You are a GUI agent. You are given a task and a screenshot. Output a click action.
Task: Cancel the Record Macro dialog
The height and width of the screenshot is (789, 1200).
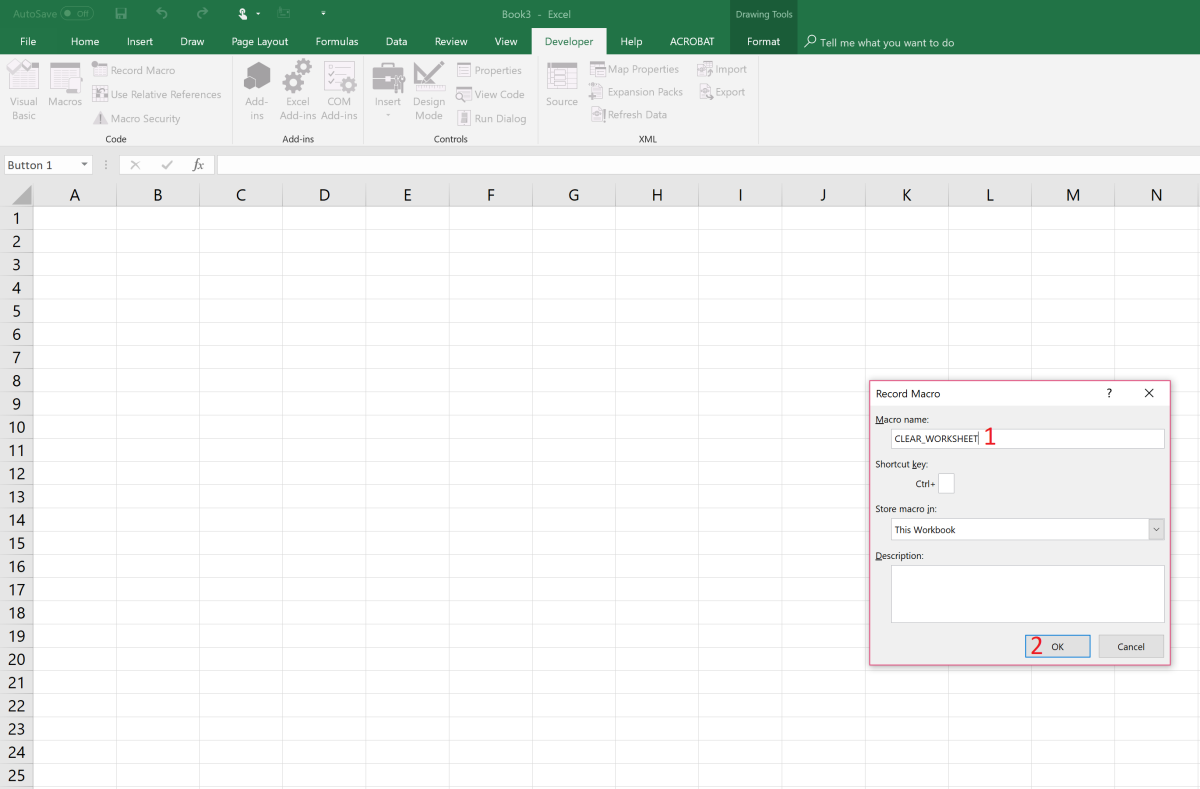(1131, 646)
